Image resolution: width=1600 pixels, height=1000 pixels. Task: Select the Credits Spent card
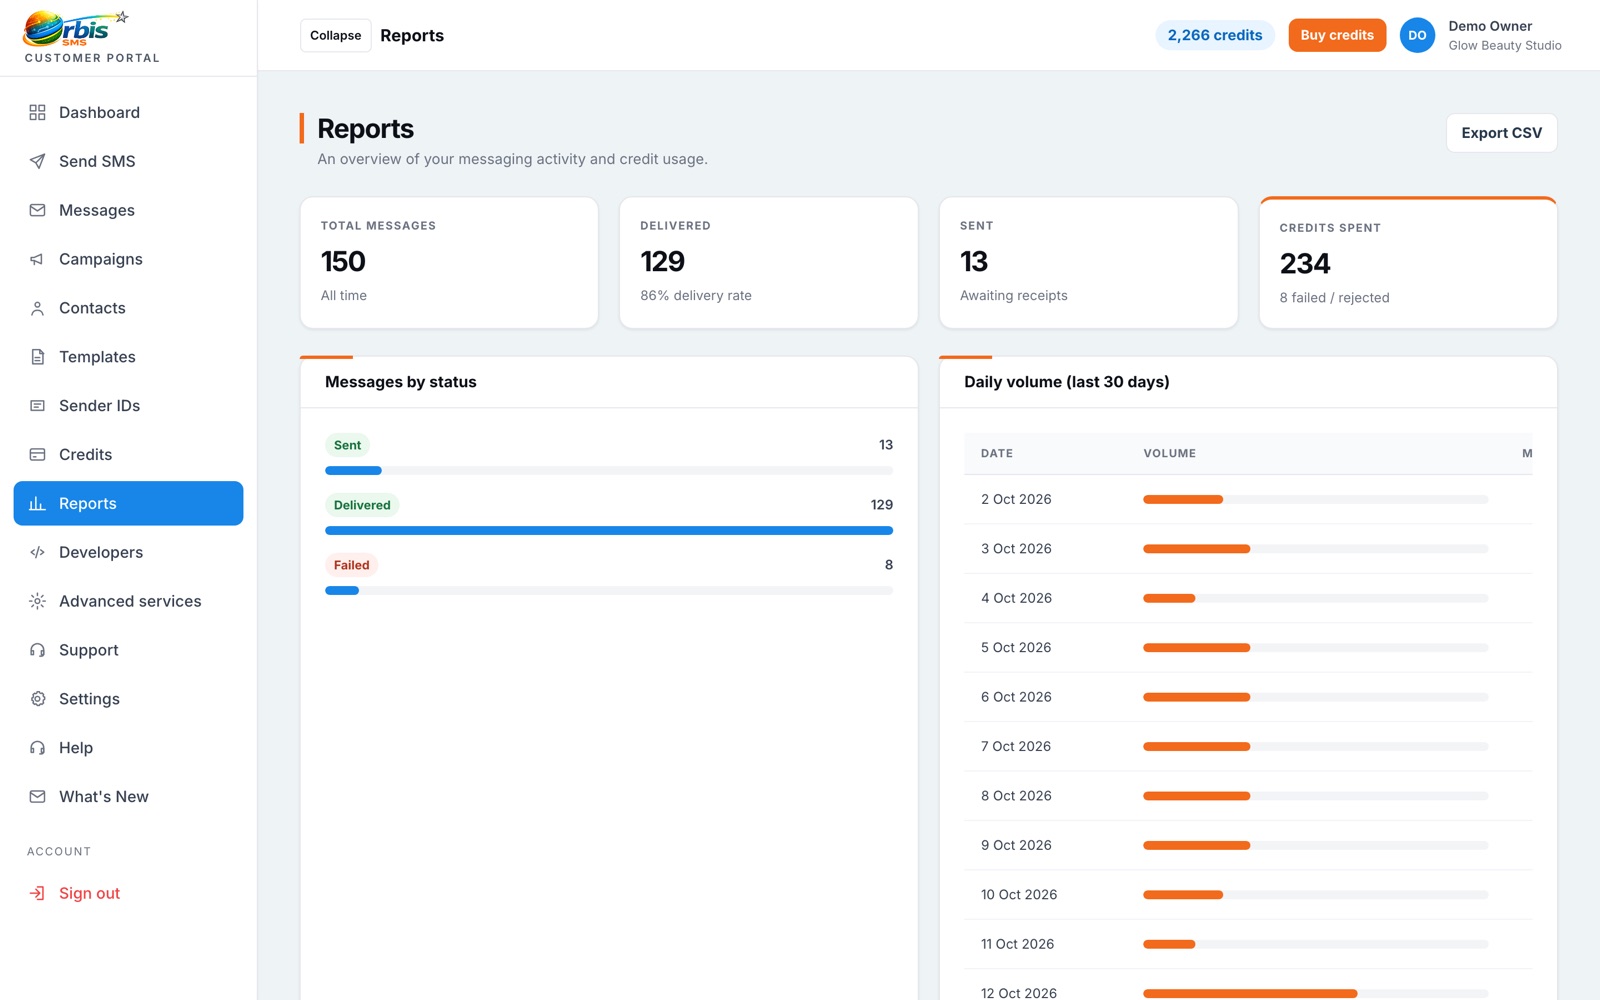click(1408, 263)
